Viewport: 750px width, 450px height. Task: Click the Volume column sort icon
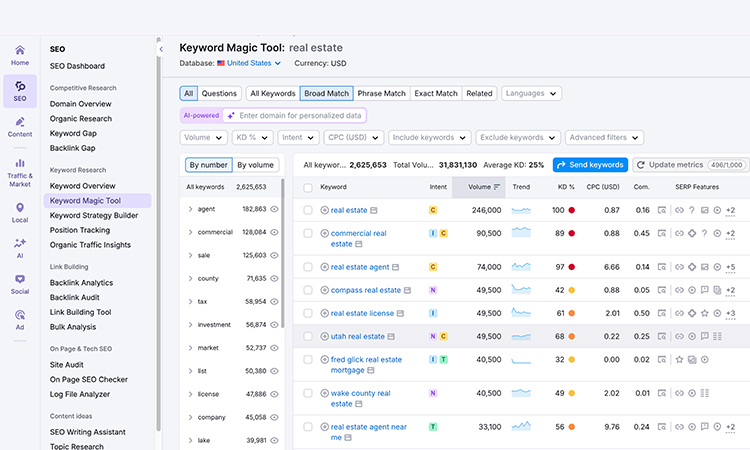pyautogui.click(x=497, y=187)
